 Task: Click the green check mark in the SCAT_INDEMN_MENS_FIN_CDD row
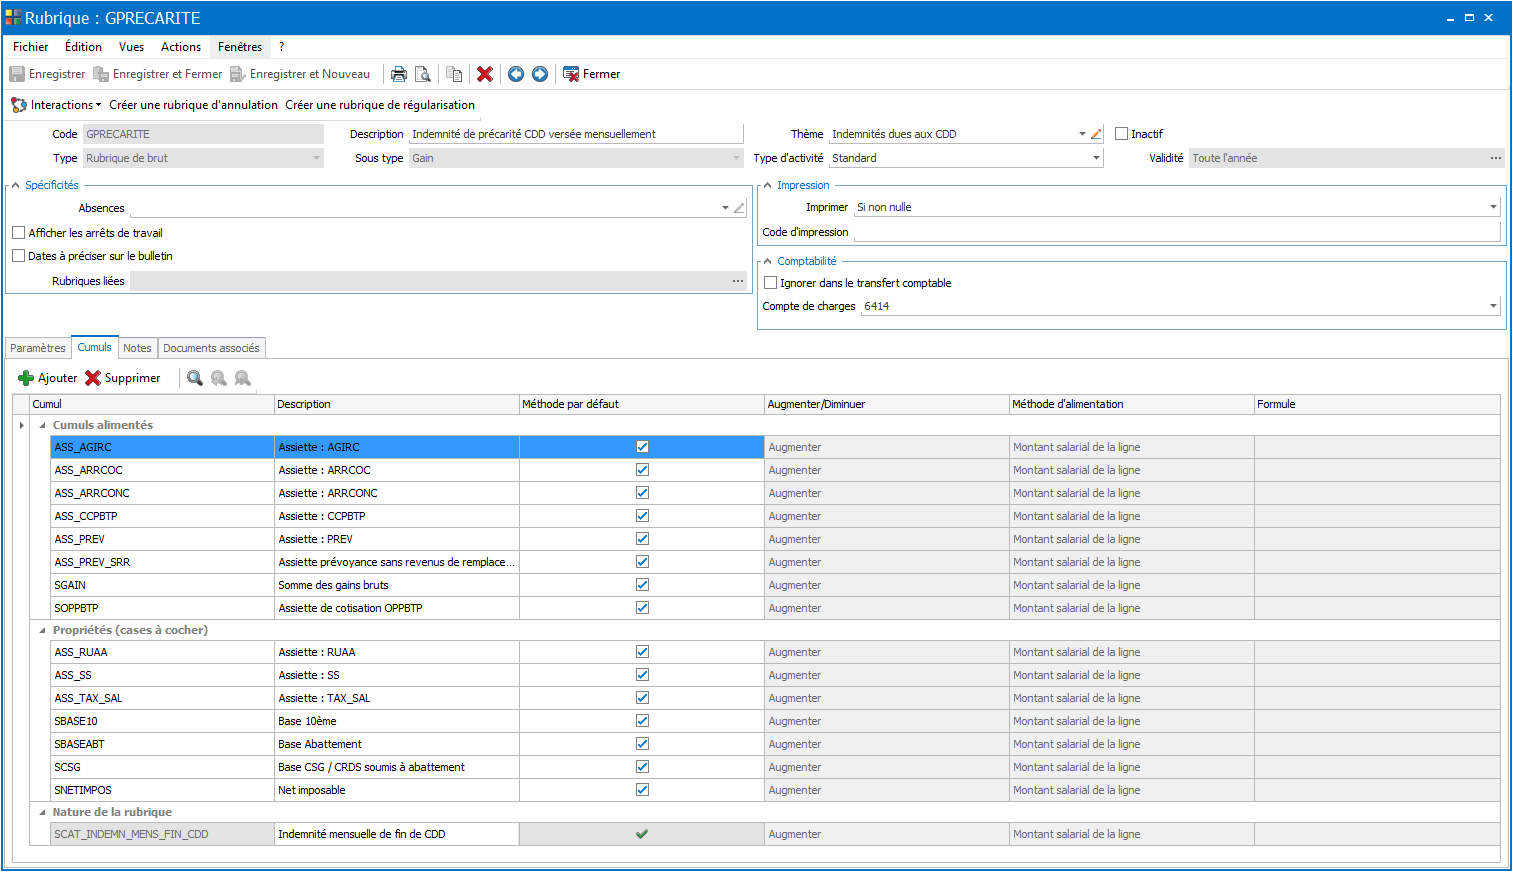(642, 834)
